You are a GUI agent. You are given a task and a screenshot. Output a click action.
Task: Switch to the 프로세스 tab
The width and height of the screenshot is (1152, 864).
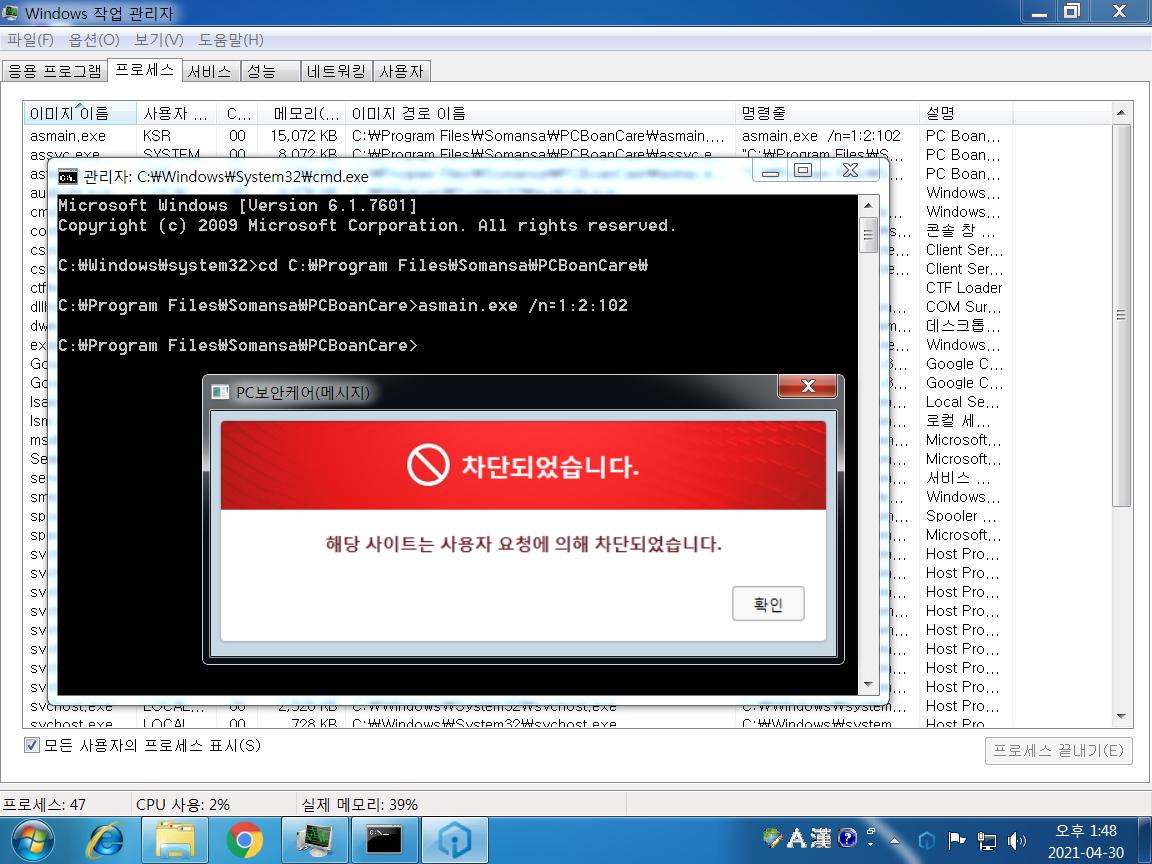(x=145, y=70)
